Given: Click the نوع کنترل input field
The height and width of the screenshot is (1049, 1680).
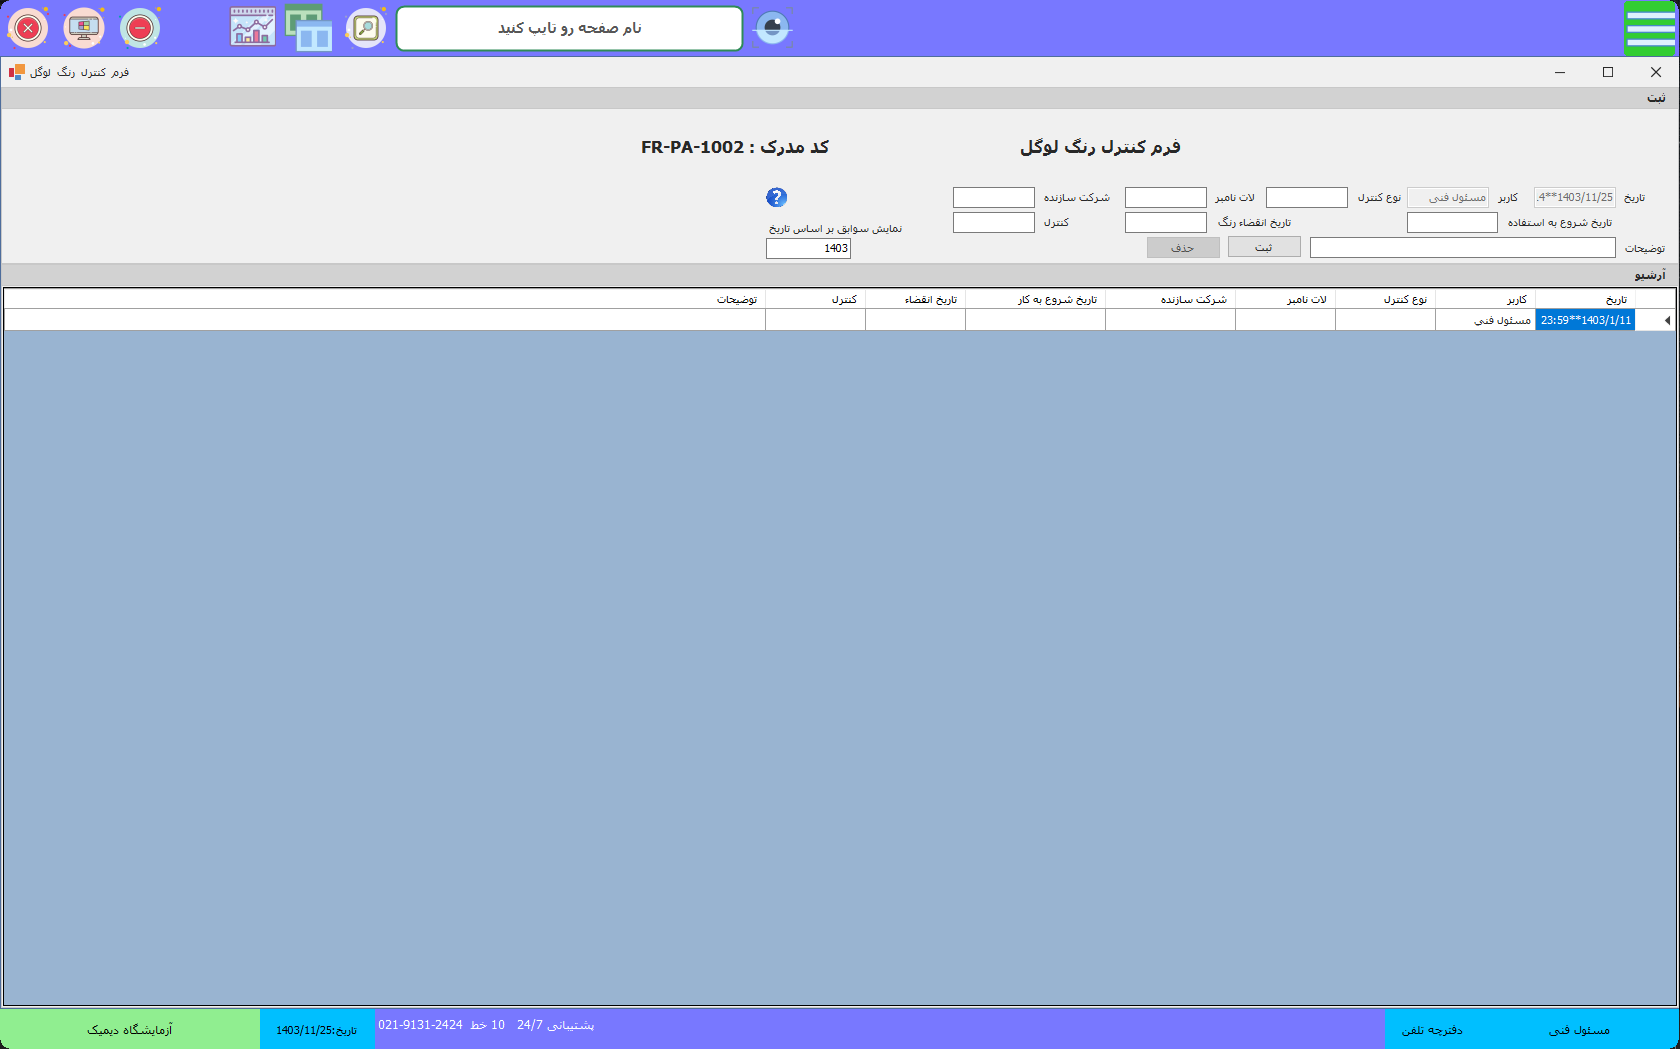Looking at the screenshot, I should coord(1306,198).
